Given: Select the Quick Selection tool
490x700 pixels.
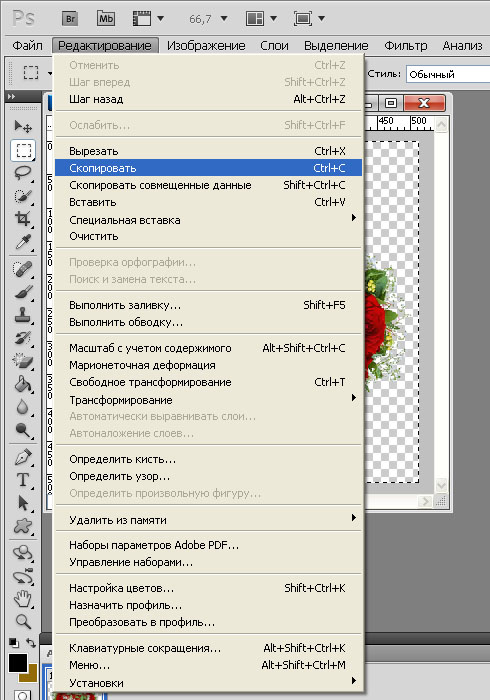Looking at the screenshot, I should [23, 196].
